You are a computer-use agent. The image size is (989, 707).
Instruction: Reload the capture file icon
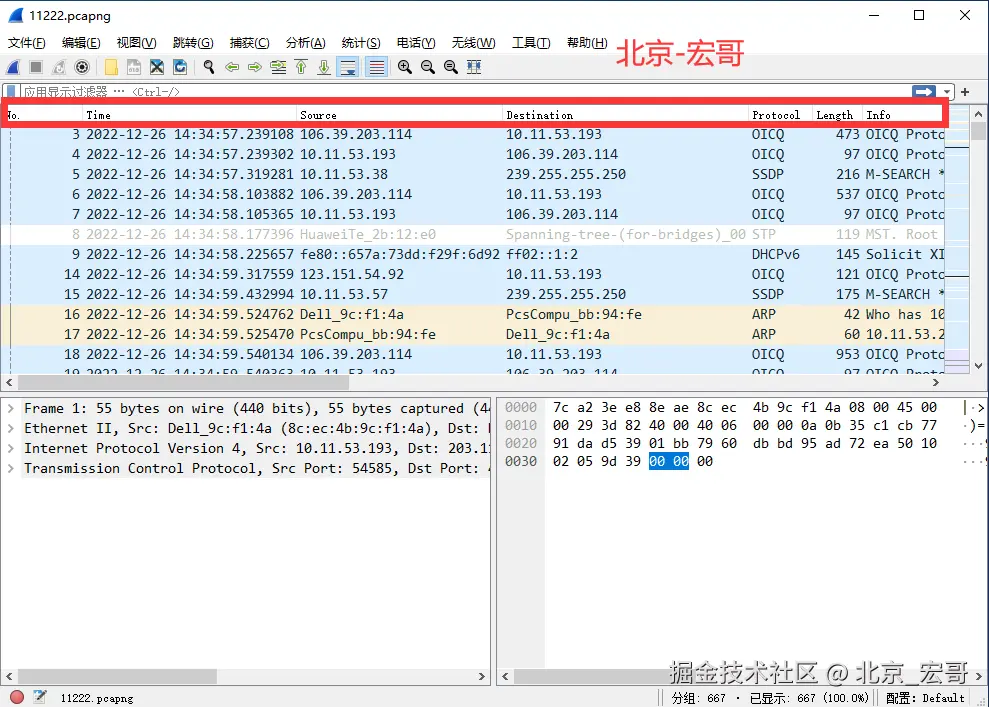point(180,67)
